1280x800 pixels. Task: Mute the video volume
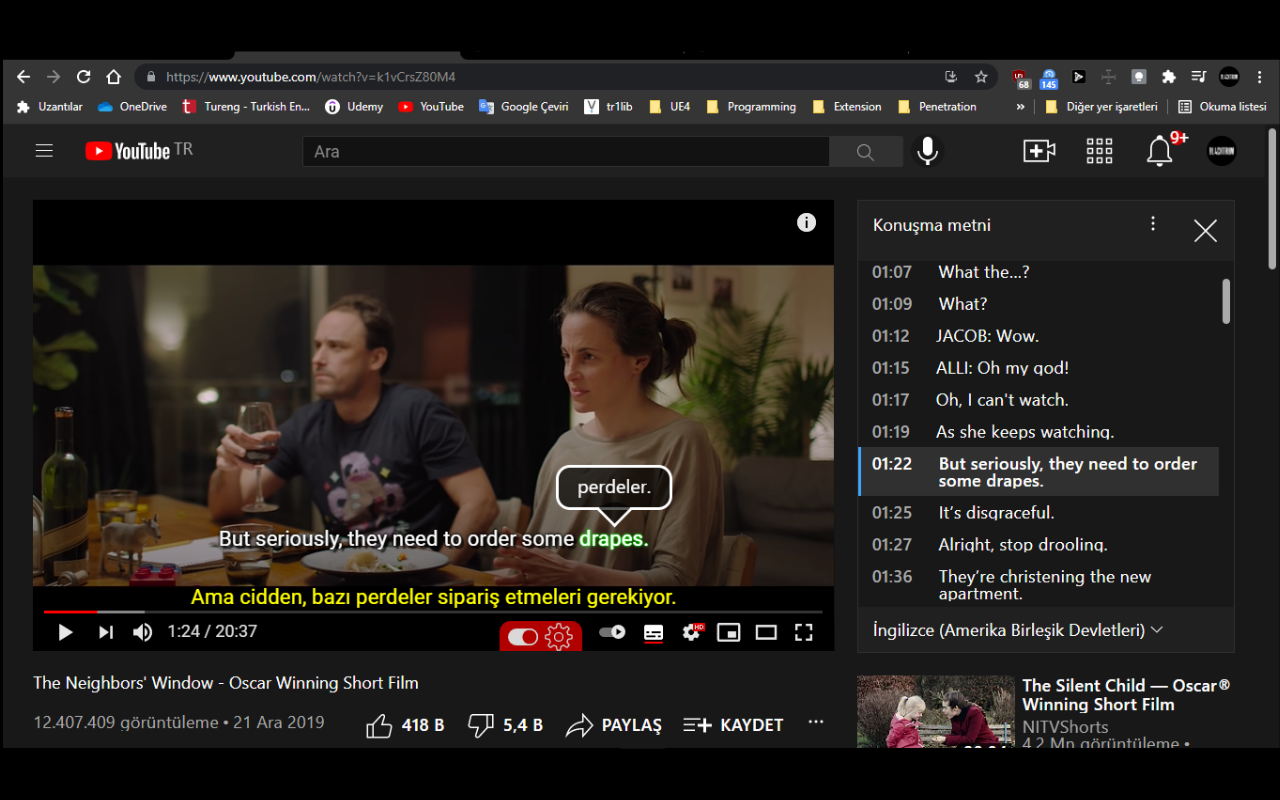coord(143,632)
